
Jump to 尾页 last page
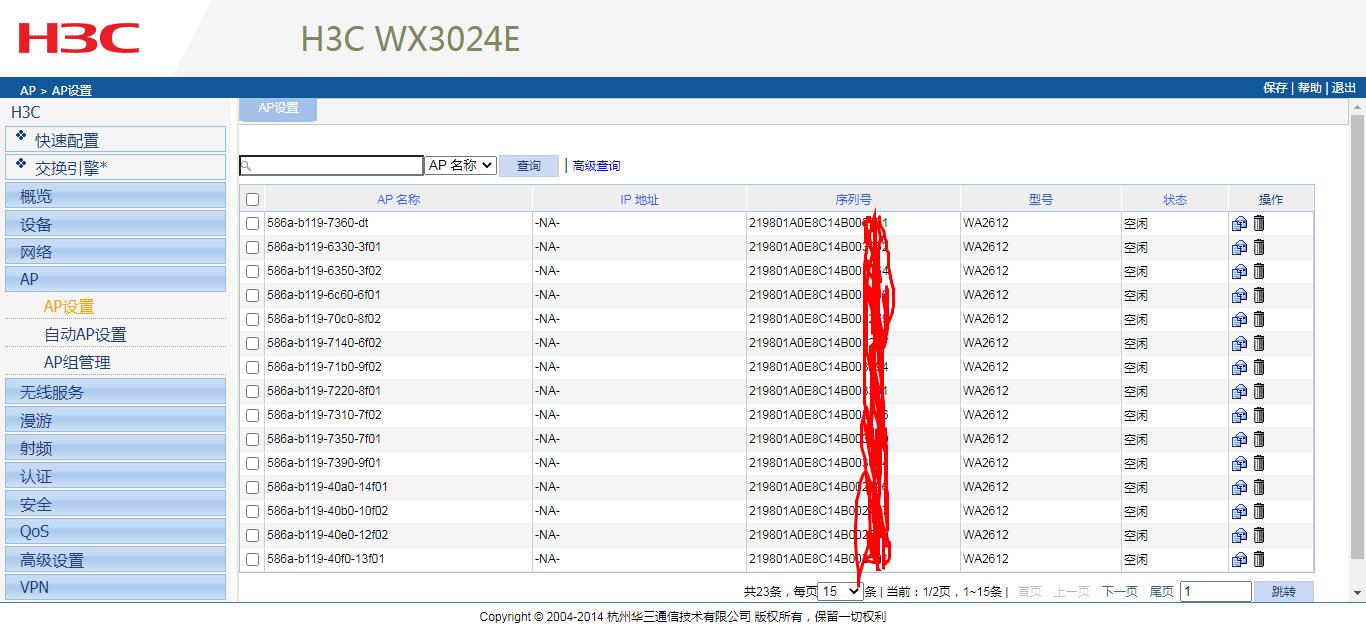pyautogui.click(x=1162, y=592)
